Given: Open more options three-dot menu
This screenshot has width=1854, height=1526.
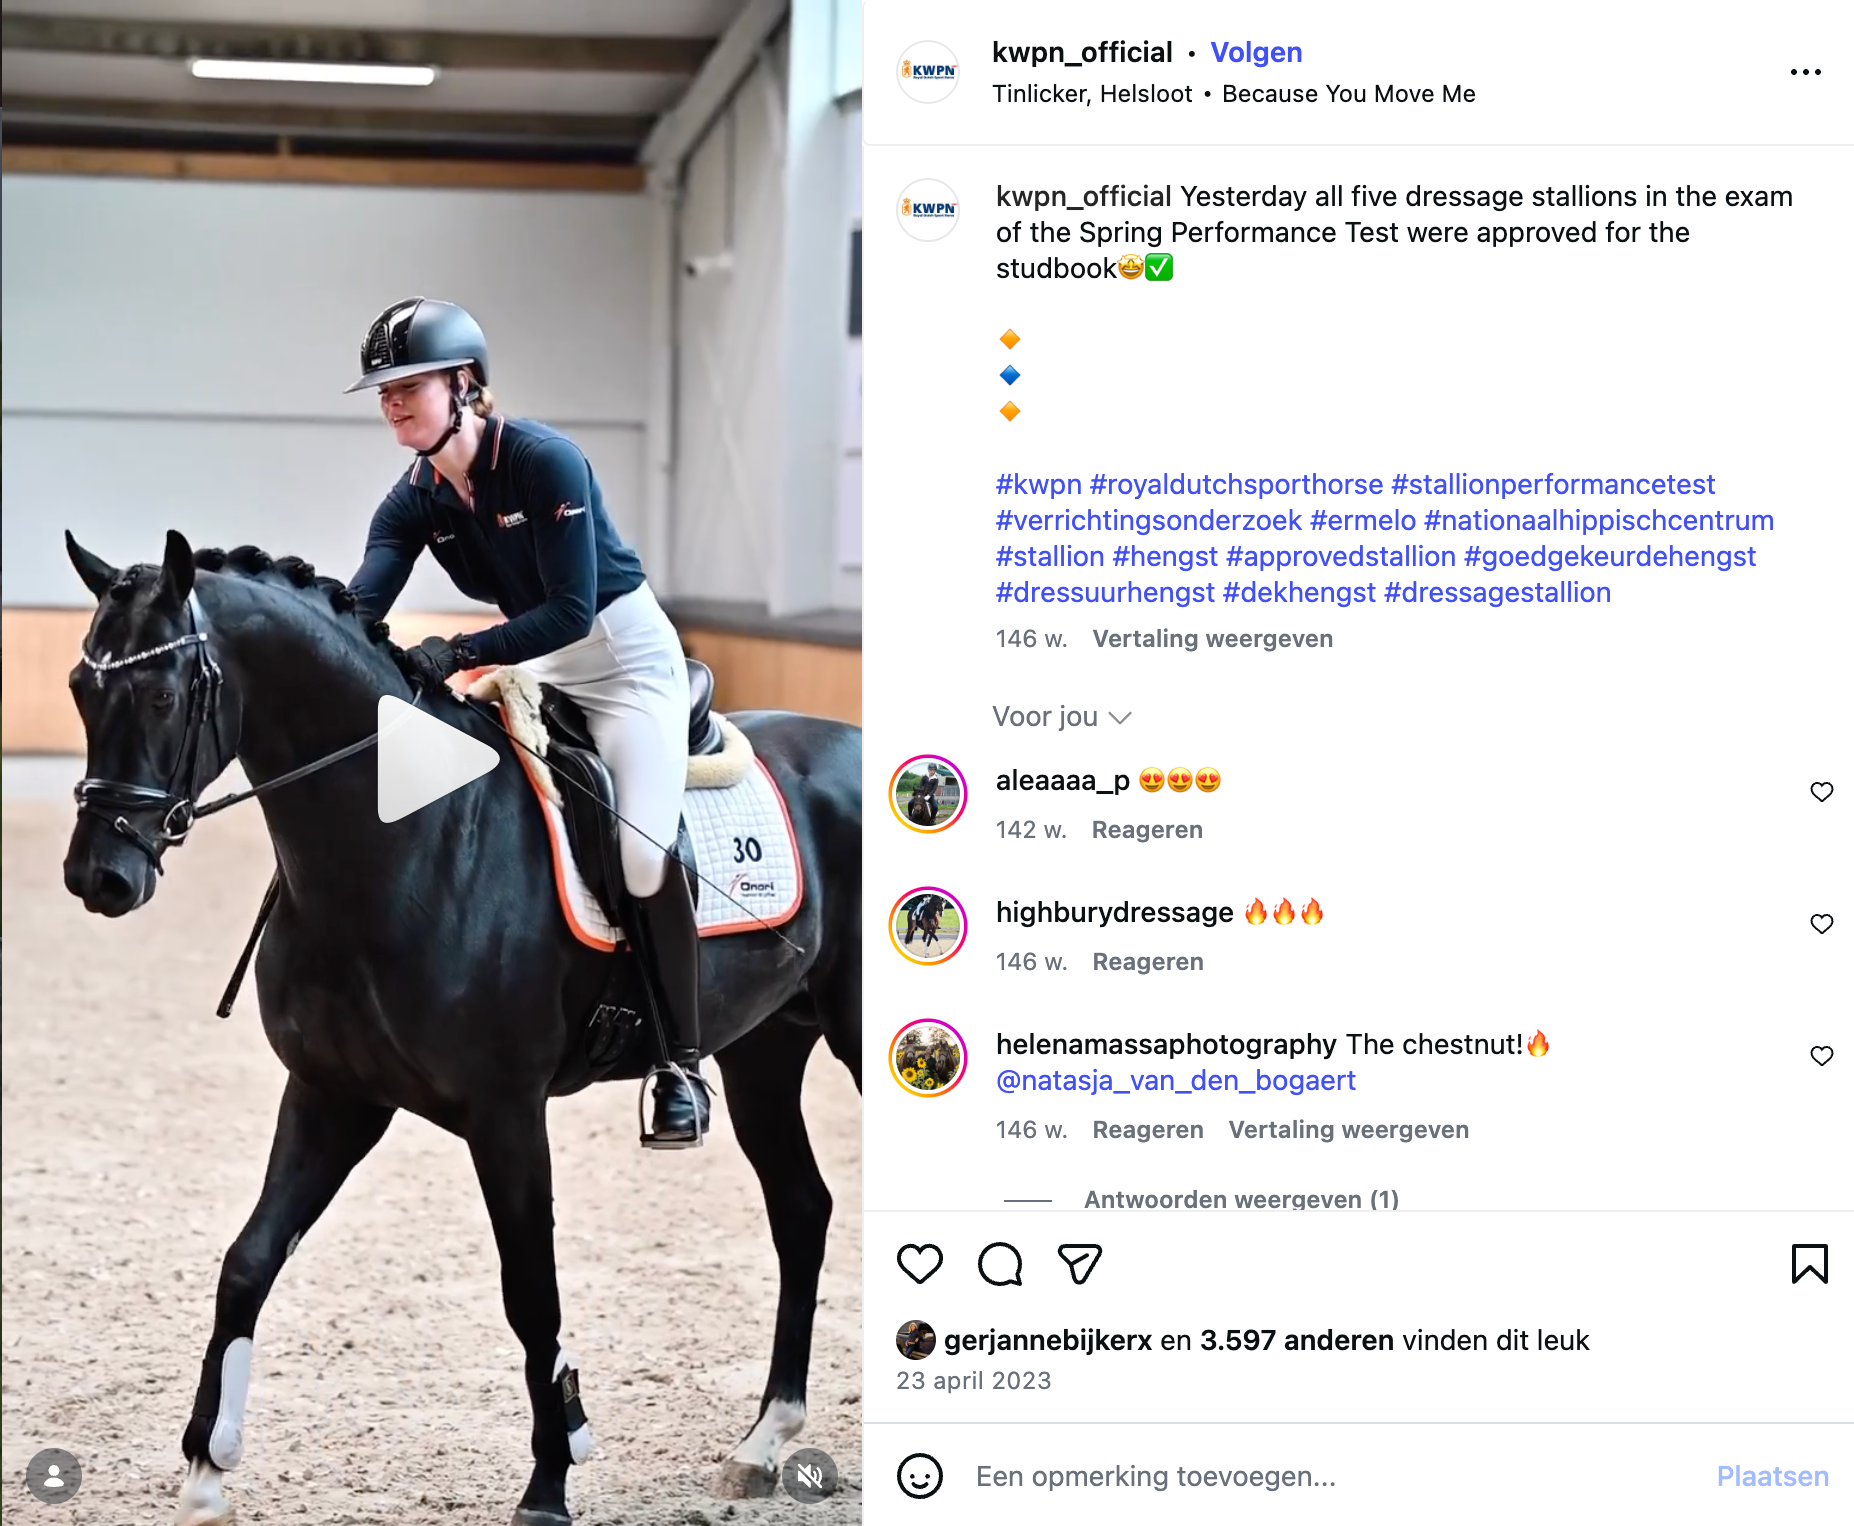Looking at the screenshot, I should pyautogui.click(x=1806, y=72).
